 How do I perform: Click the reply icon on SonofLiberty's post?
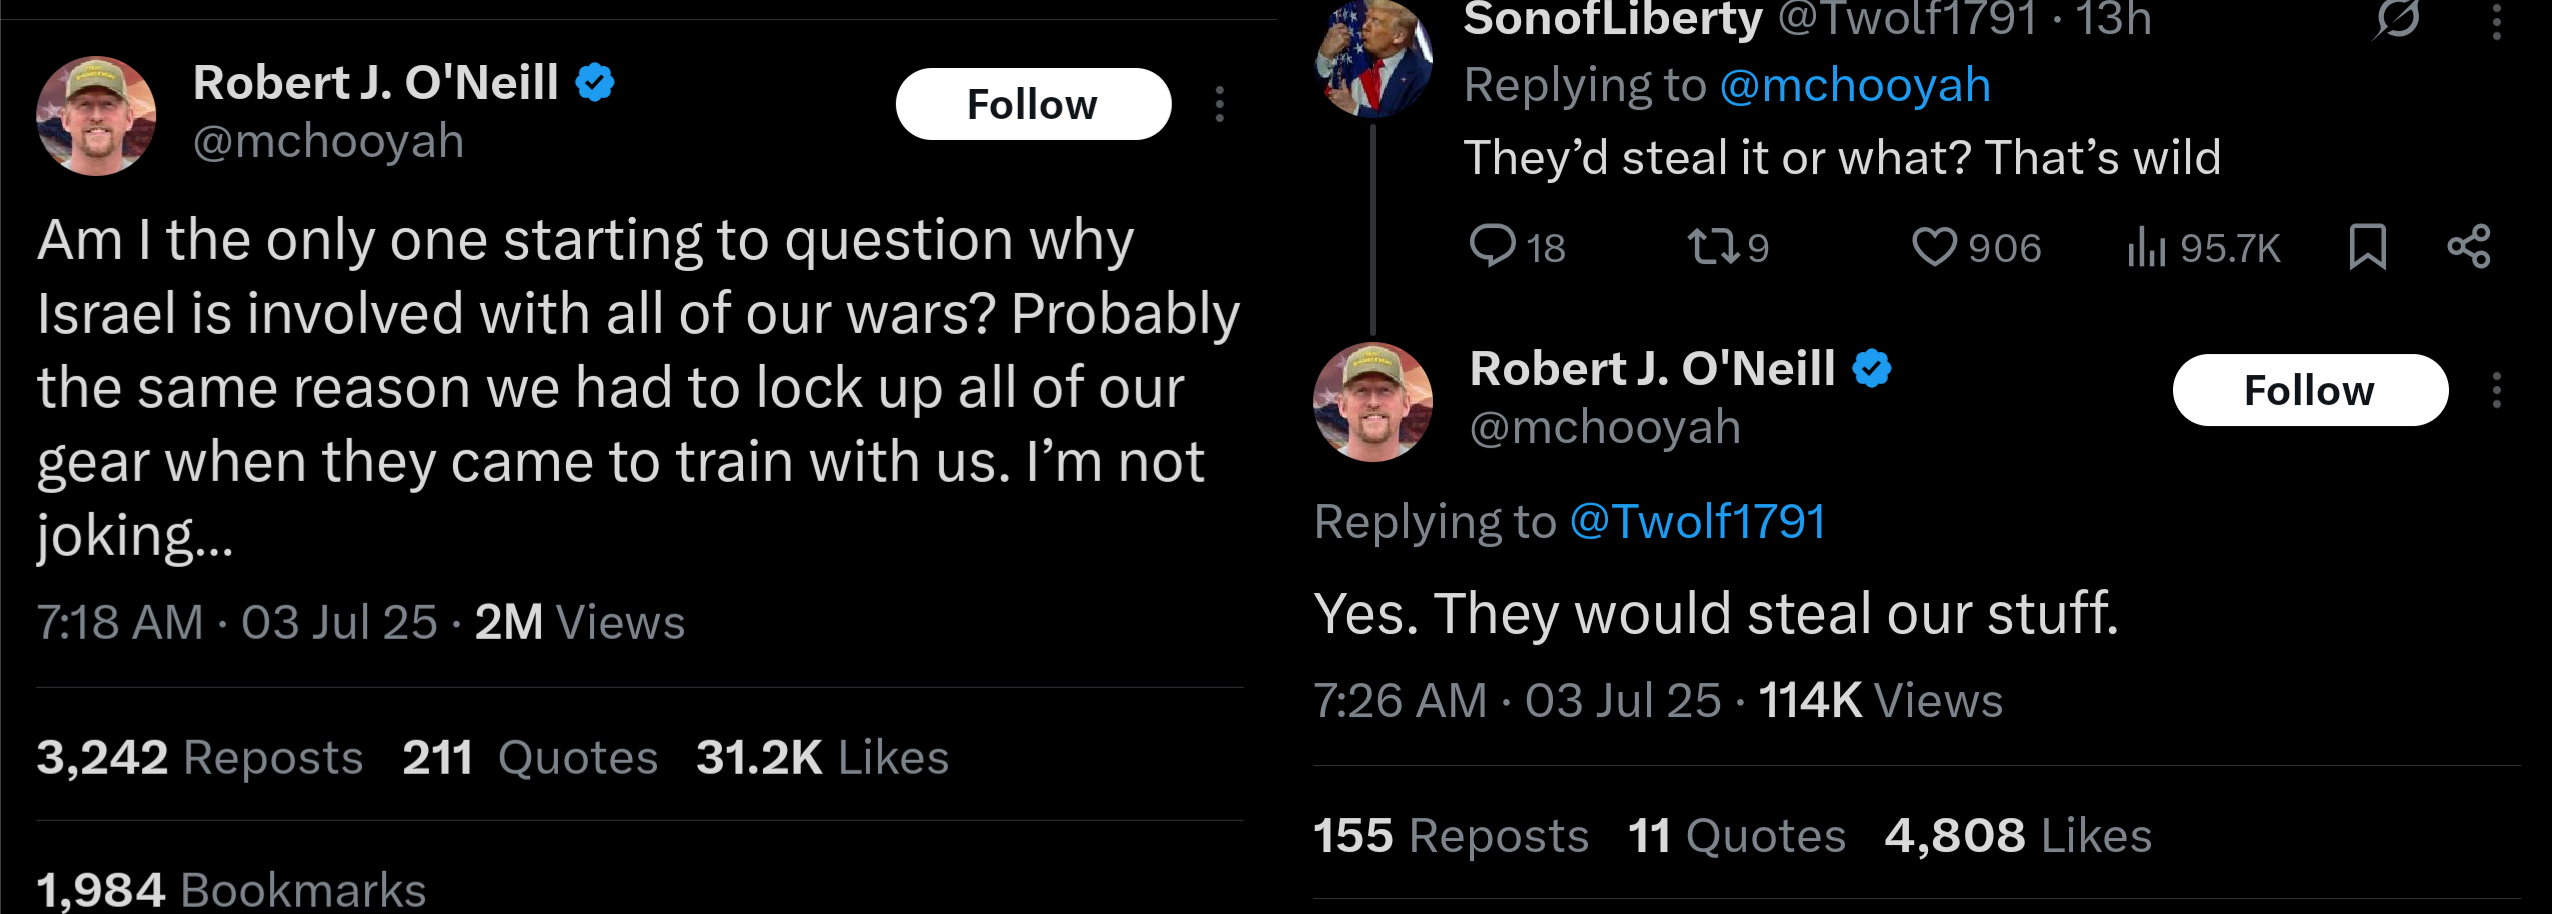pos(1493,246)
